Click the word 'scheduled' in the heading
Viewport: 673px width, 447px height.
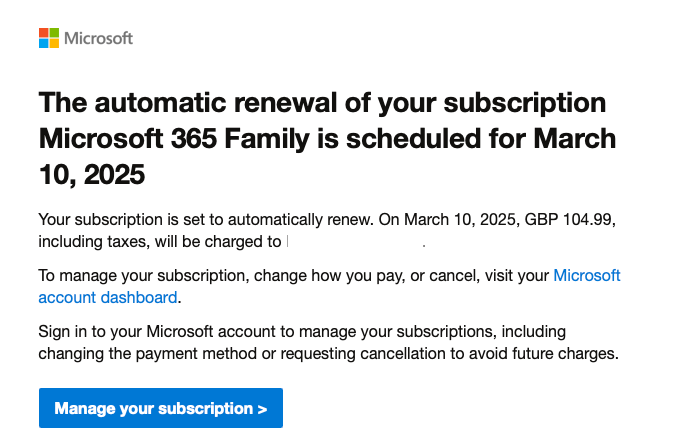[x=413, y=139]
